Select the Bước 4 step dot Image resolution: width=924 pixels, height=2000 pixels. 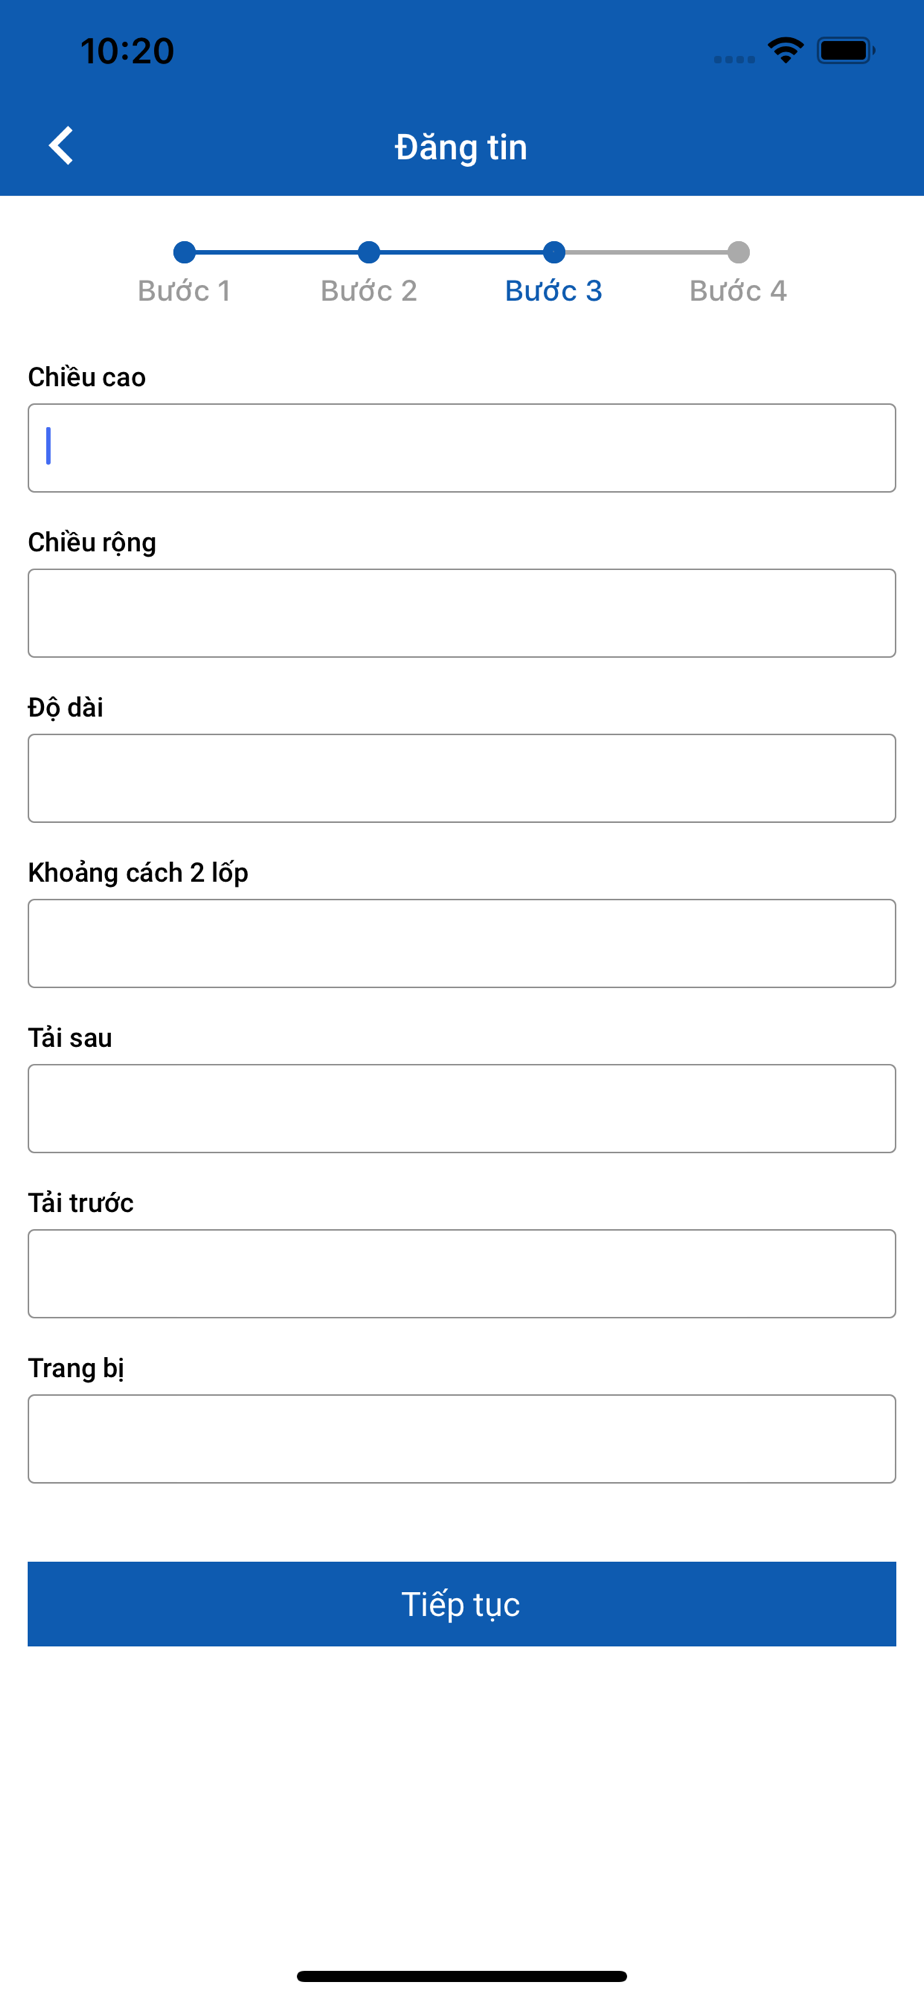click(x=738, y=252)
